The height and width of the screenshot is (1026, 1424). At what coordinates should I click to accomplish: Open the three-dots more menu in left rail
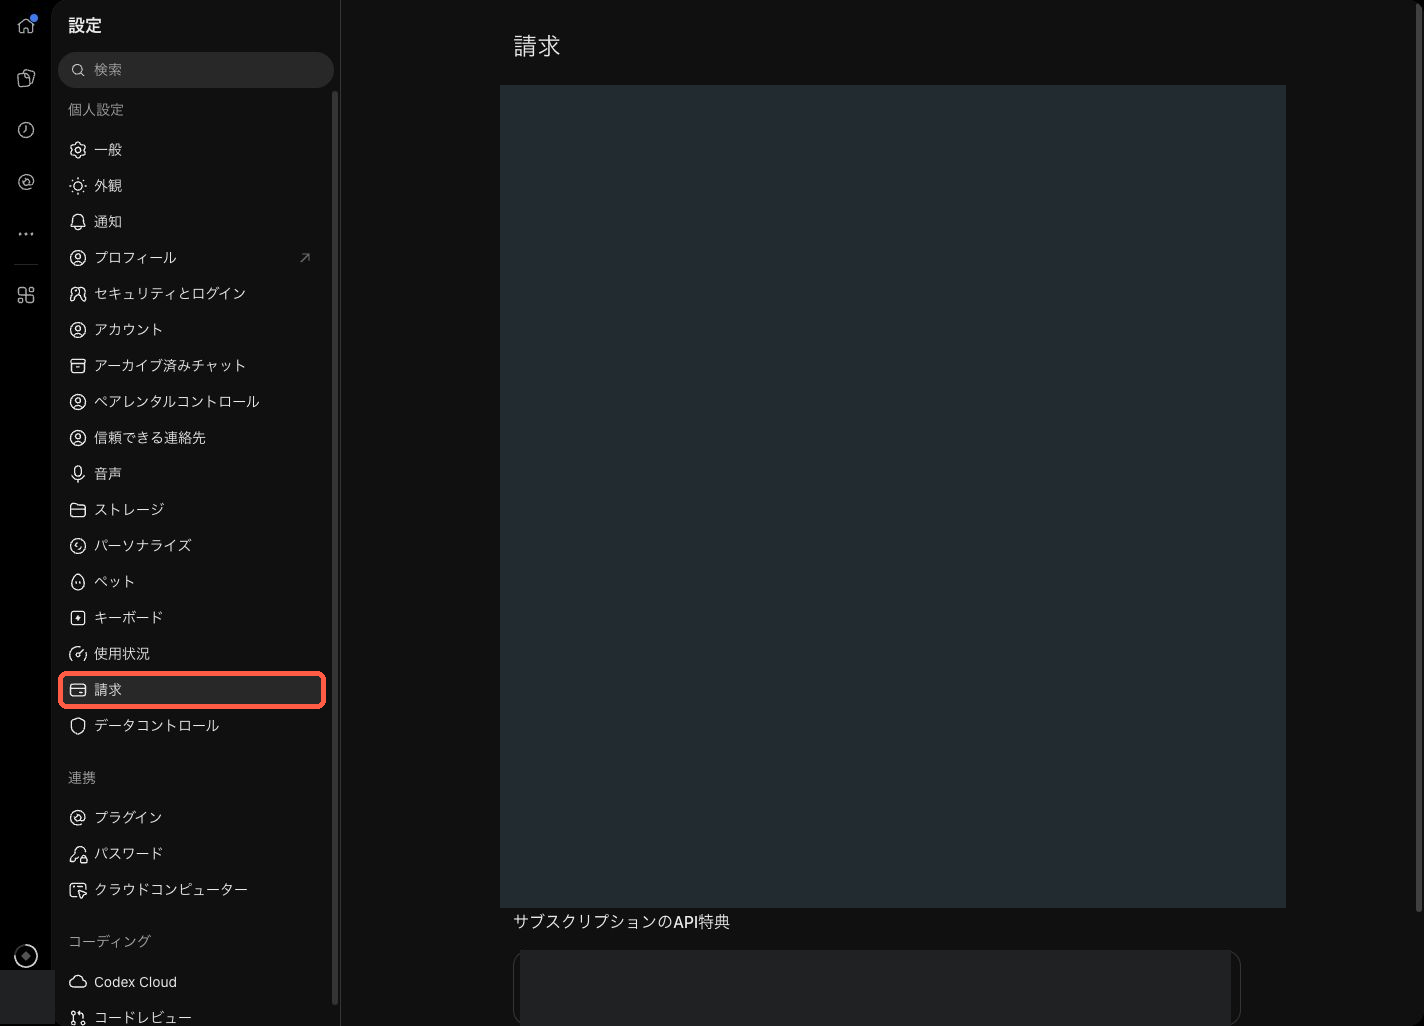pos(26,234)
